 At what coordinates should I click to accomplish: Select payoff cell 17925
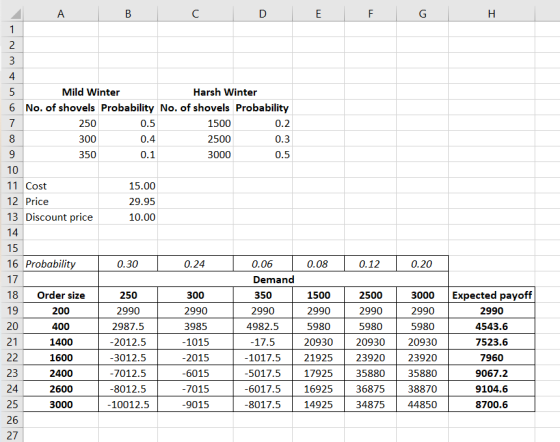[x=318, y=373]
